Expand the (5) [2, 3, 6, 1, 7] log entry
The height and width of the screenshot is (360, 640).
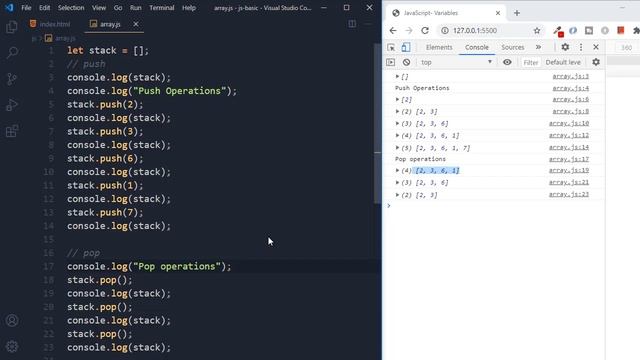click(x=397, y=148)
